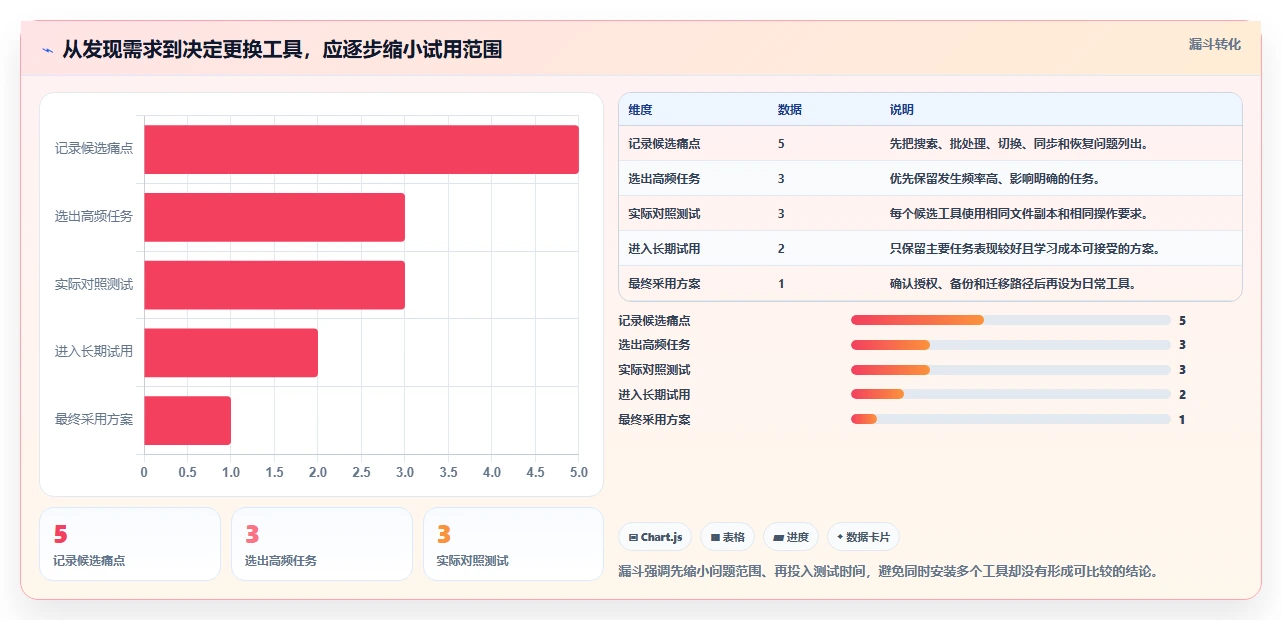The image size is (1282, 620).
Task: Click the 进入长期试用 y-axis label on the chart
Action: [x=94, y=352]
